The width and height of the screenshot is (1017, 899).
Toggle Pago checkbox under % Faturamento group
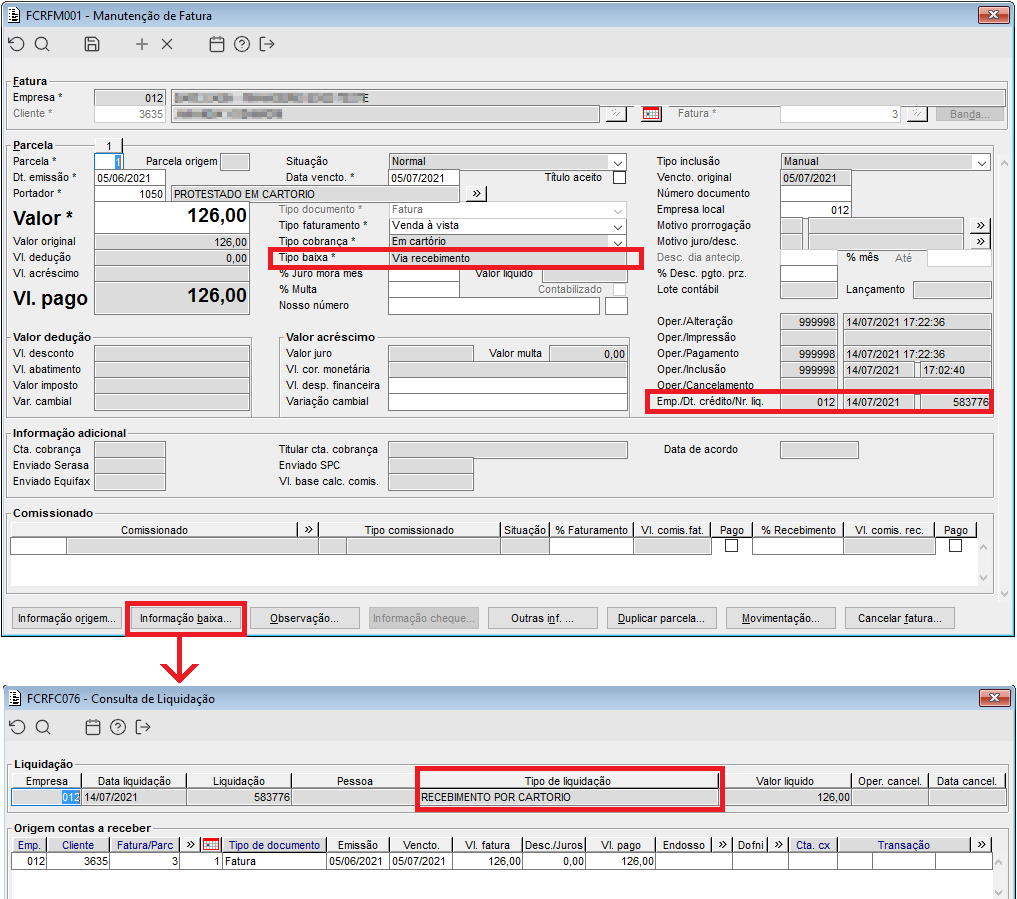tap(731, 546)
